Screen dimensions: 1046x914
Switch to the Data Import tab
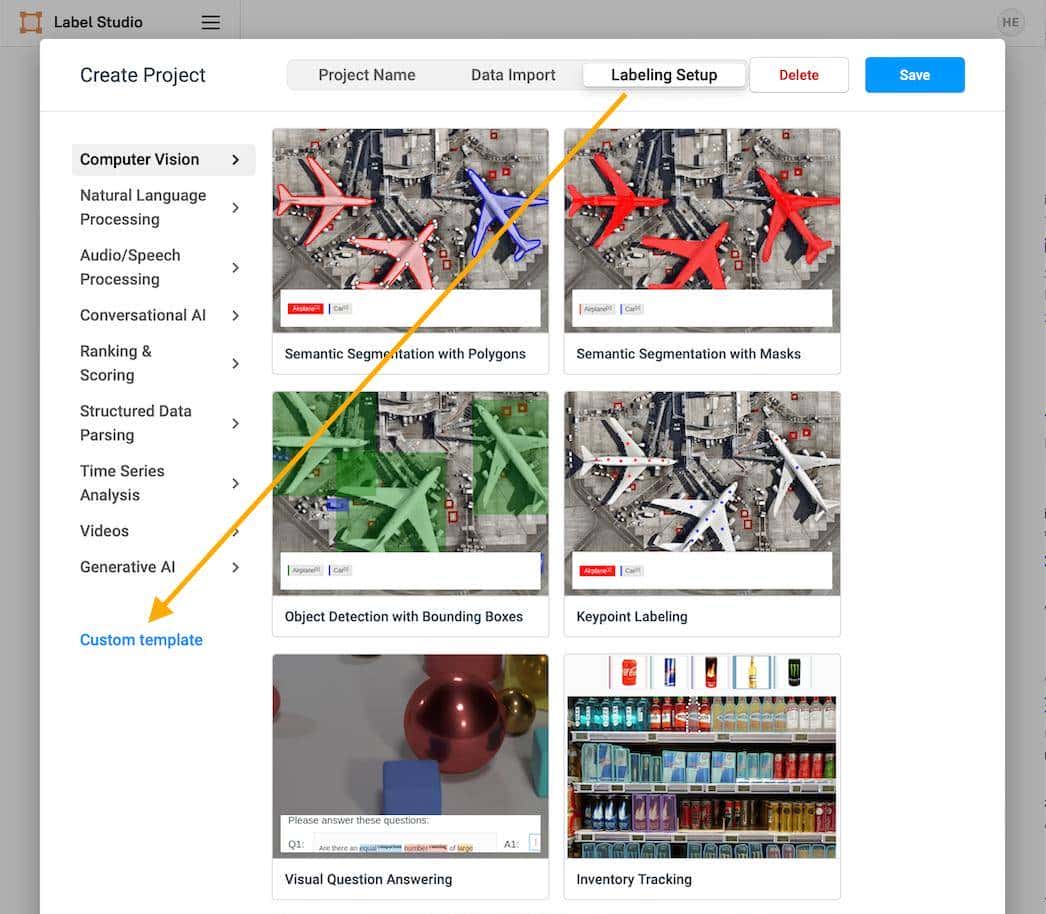click(x=513, y=75)
